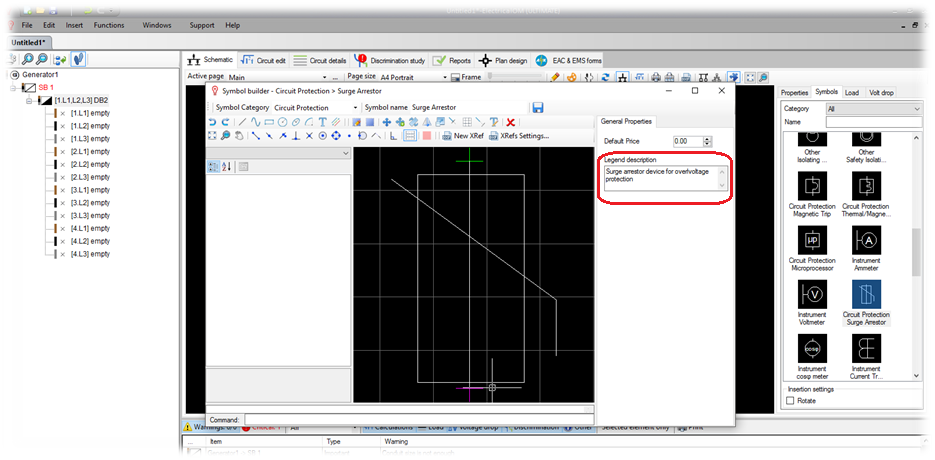Viewport: 935px width, 460px height.
Task: Open the Symbol Category dropdown
Action: (x=355, y=107)
